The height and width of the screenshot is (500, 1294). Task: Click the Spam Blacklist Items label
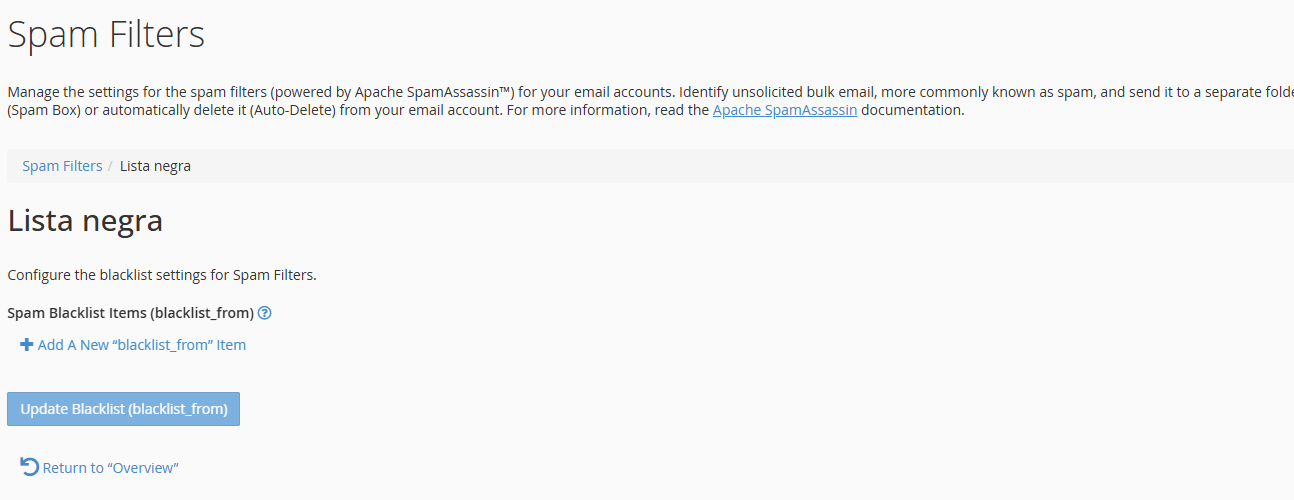click(130, 313)
